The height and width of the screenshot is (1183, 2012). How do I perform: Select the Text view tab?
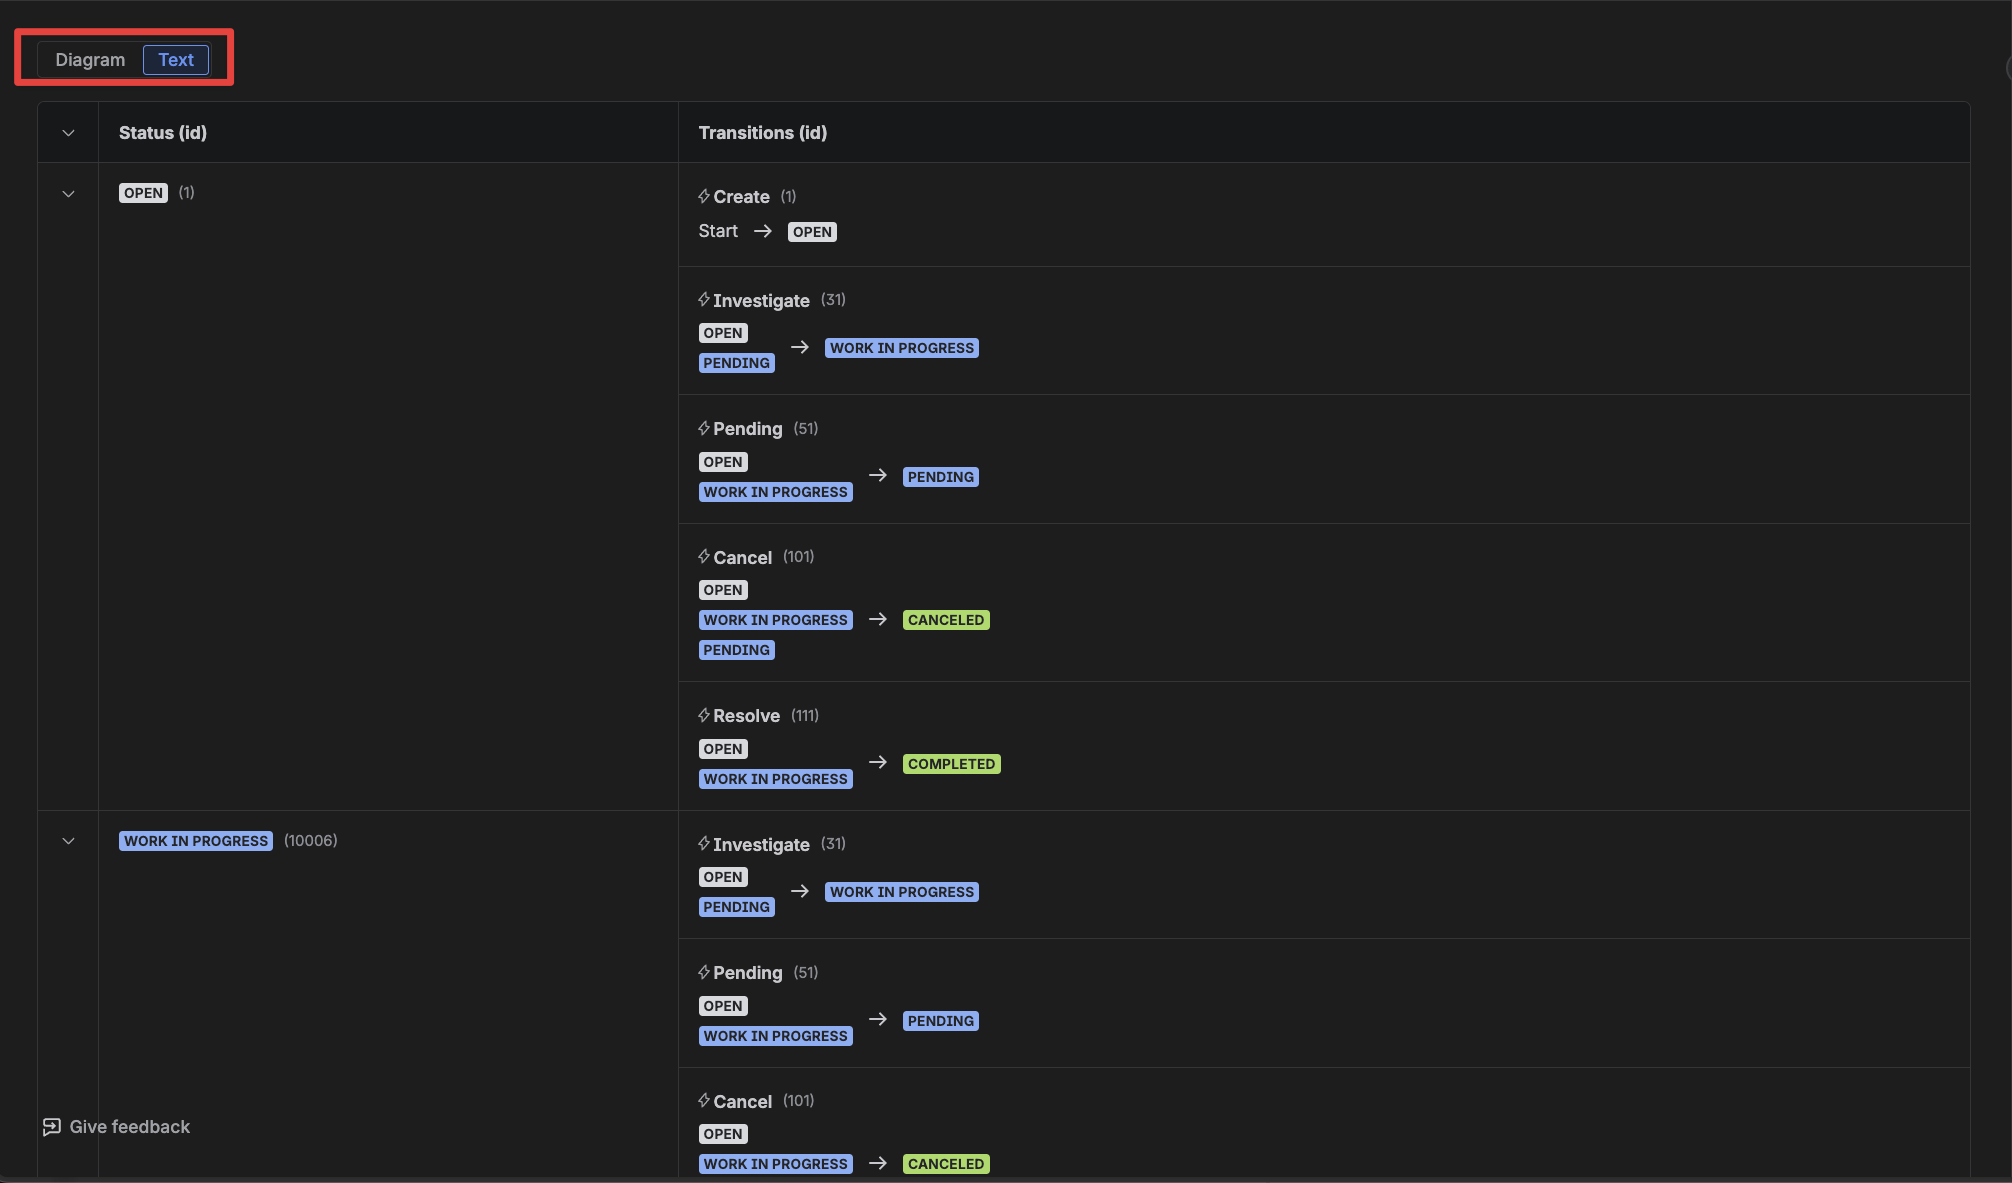coord(176,60)
